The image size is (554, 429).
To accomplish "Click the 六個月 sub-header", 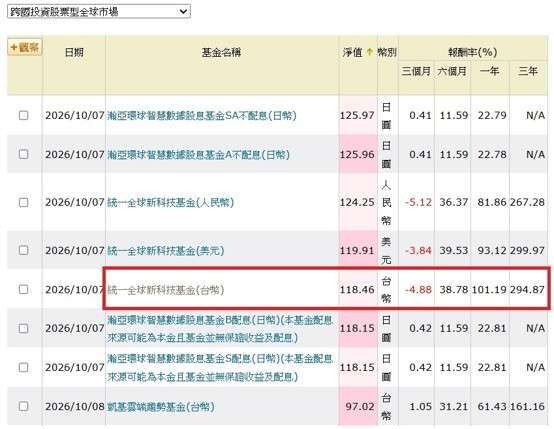I will pos(452,71).
